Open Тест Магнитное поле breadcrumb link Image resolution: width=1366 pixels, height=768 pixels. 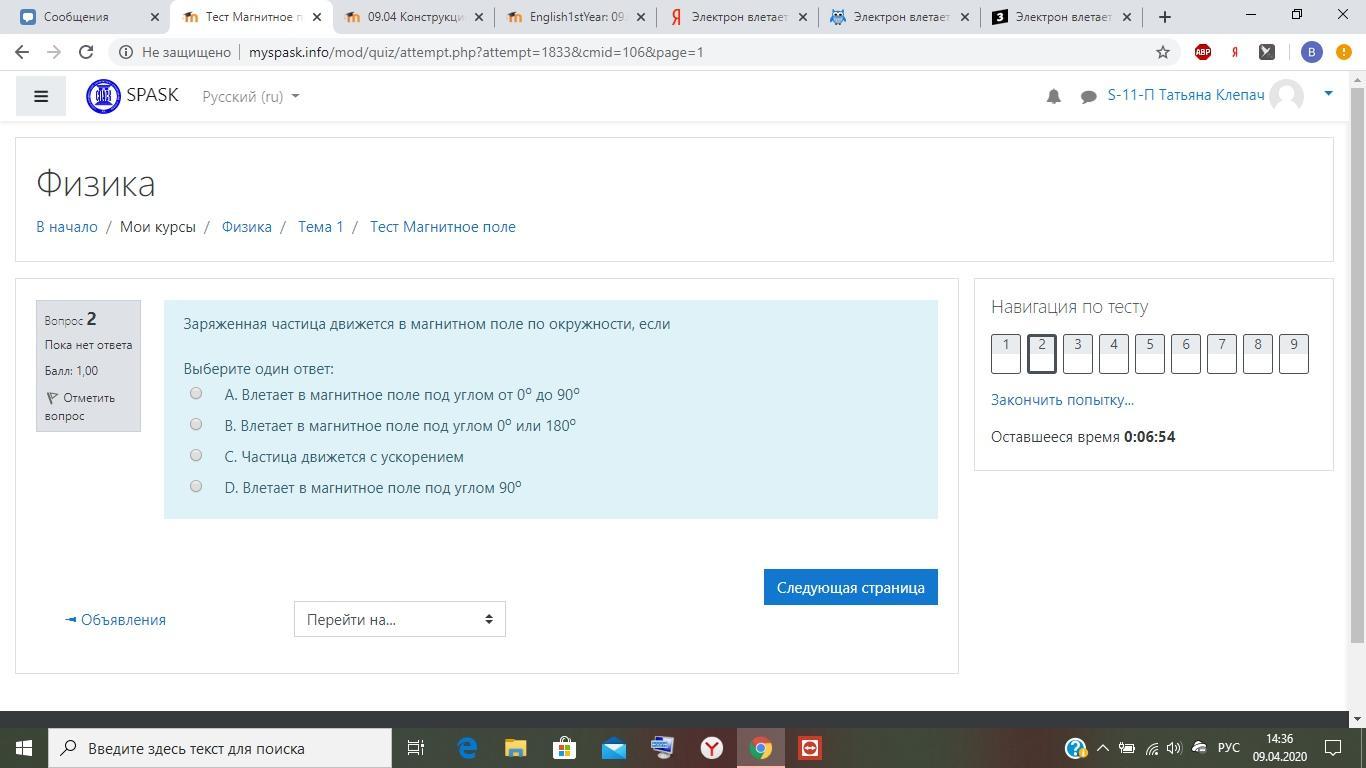[x=443, y=226]
